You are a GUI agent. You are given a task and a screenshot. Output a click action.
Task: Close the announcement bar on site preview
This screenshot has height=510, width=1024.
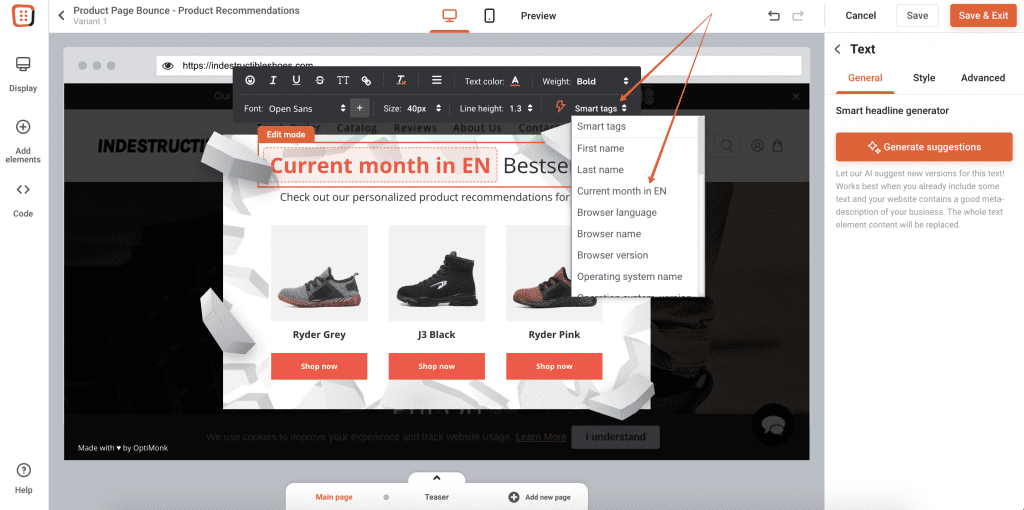795,97
